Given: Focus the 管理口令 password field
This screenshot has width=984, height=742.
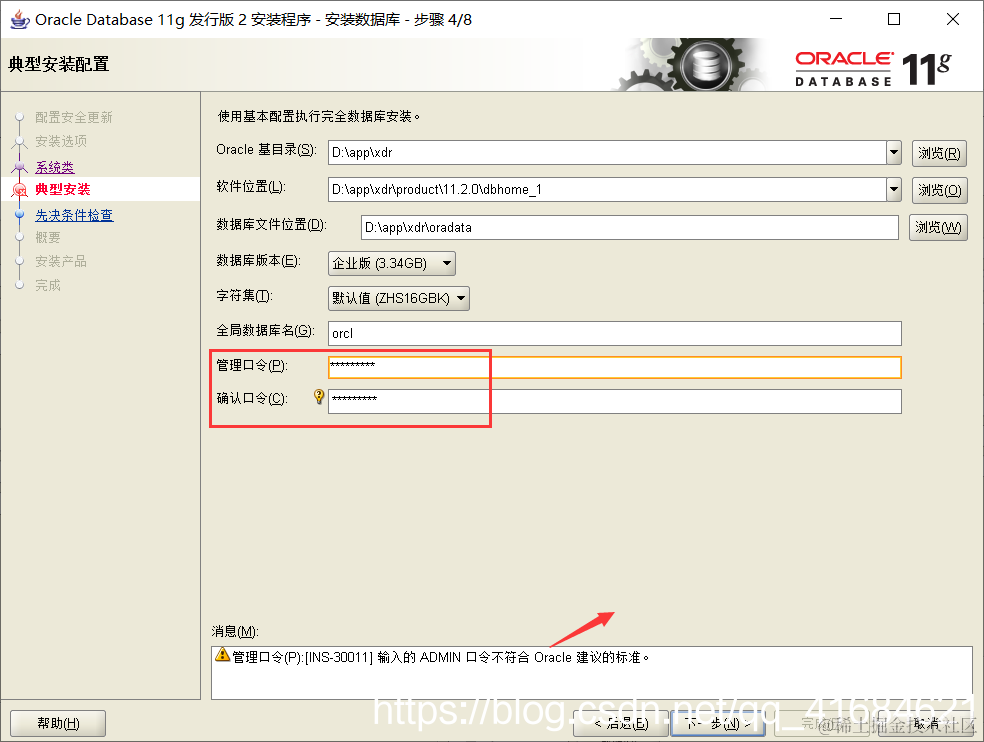Looking at the screenshot, I should 614,367.
